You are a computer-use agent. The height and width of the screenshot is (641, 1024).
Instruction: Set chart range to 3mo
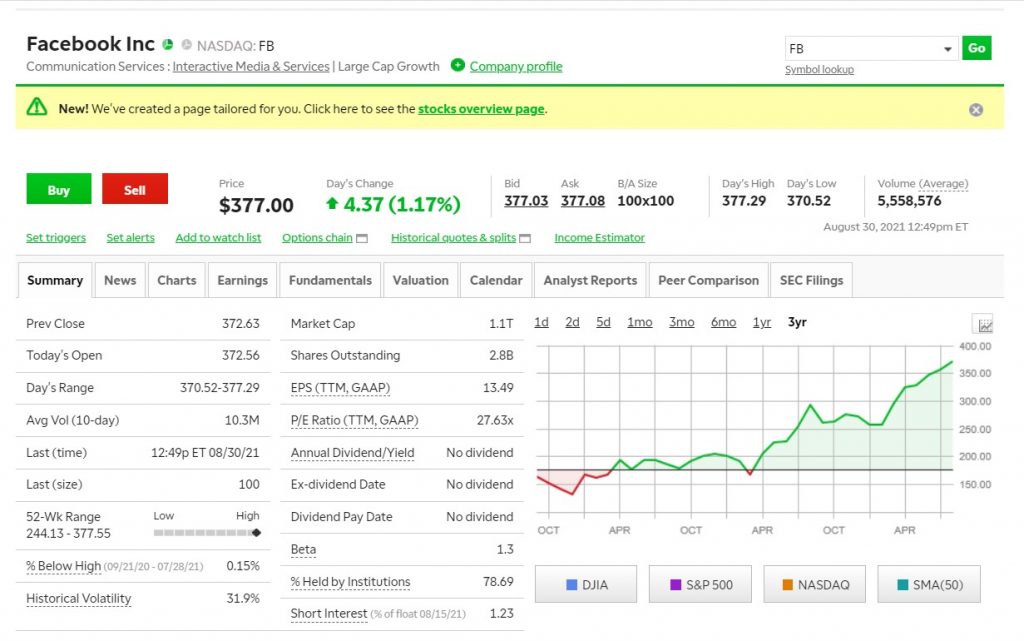[x=682, y=322]
